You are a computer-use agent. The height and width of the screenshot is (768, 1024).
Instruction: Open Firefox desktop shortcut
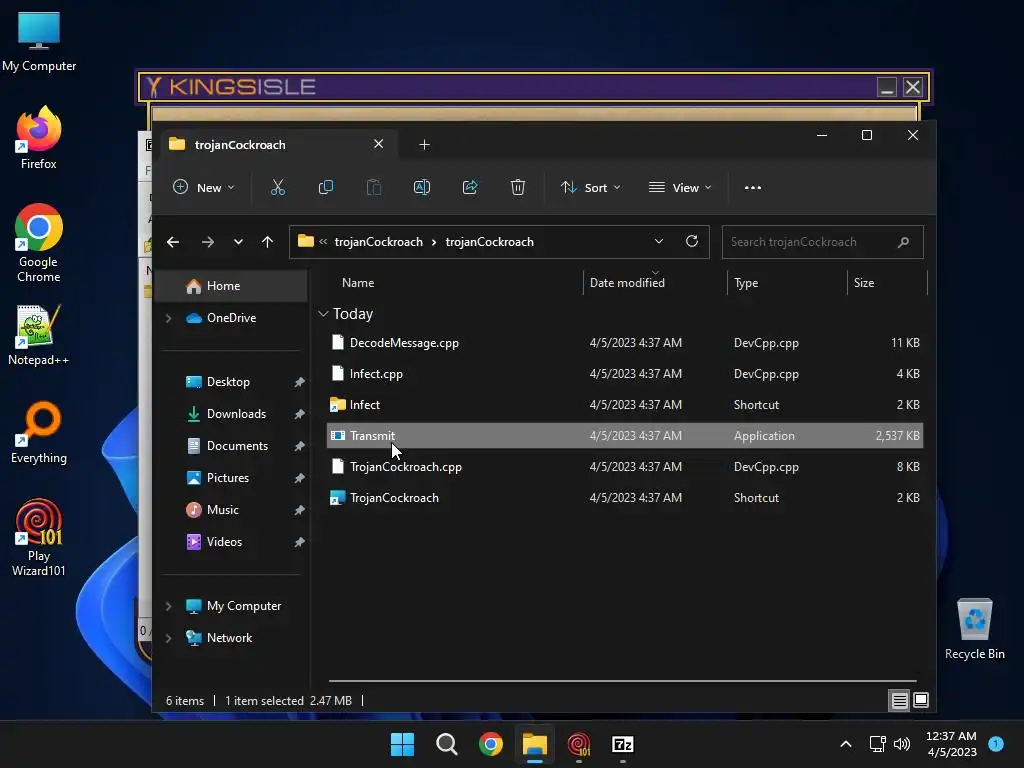click(39, 138)
